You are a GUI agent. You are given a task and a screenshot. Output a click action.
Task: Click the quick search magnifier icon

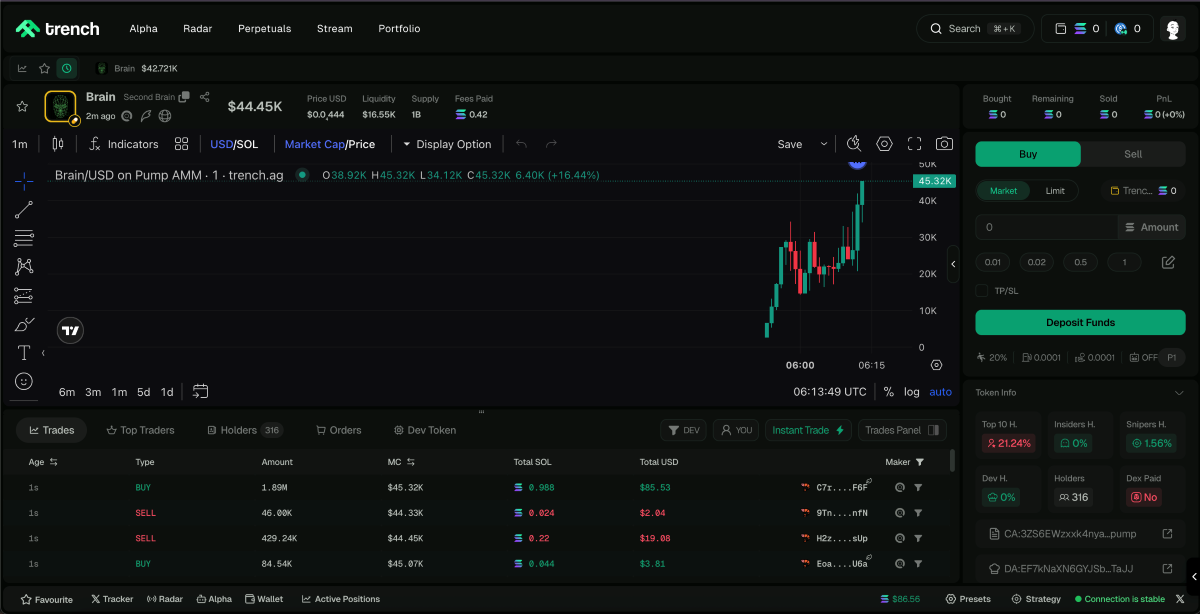coord(854,144)
